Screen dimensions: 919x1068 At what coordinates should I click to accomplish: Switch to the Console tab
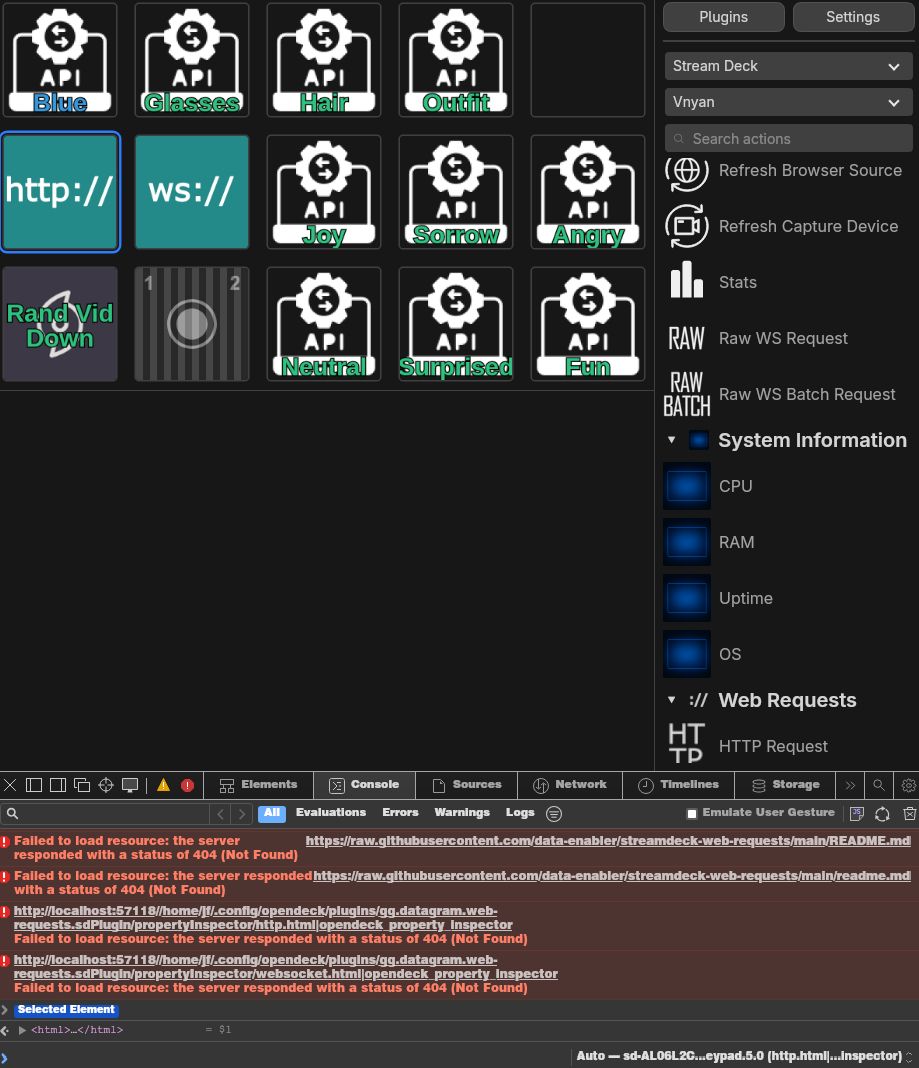364,785
